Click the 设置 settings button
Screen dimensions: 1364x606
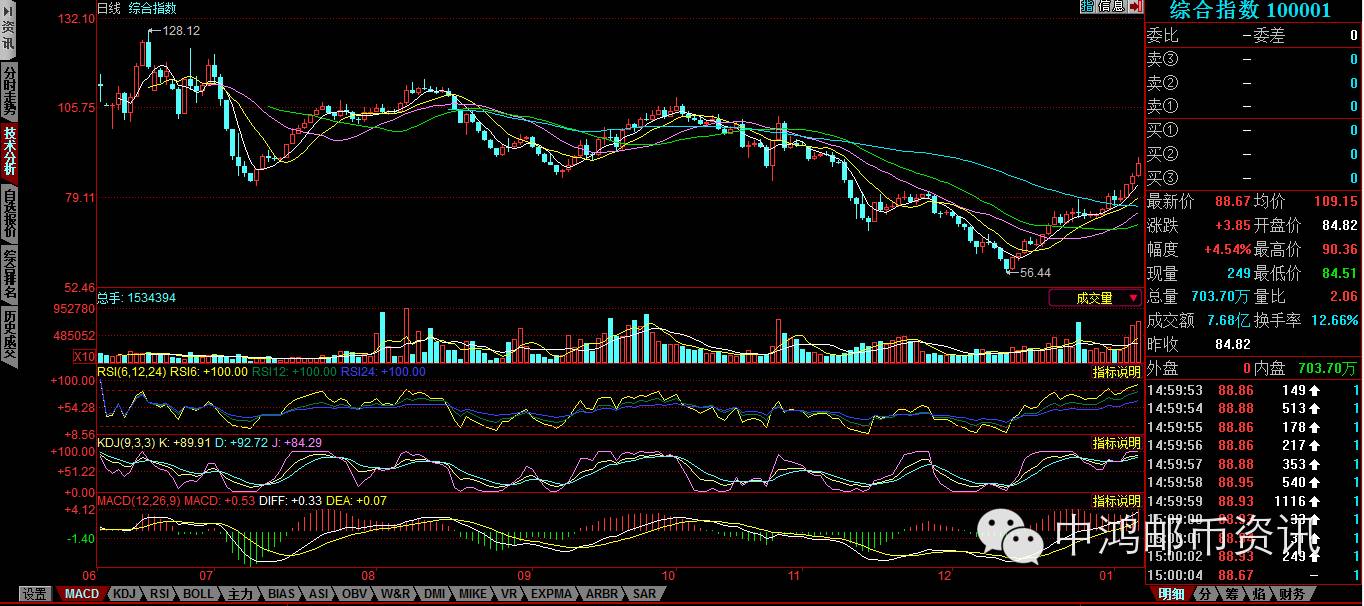(x=35, y=594)
